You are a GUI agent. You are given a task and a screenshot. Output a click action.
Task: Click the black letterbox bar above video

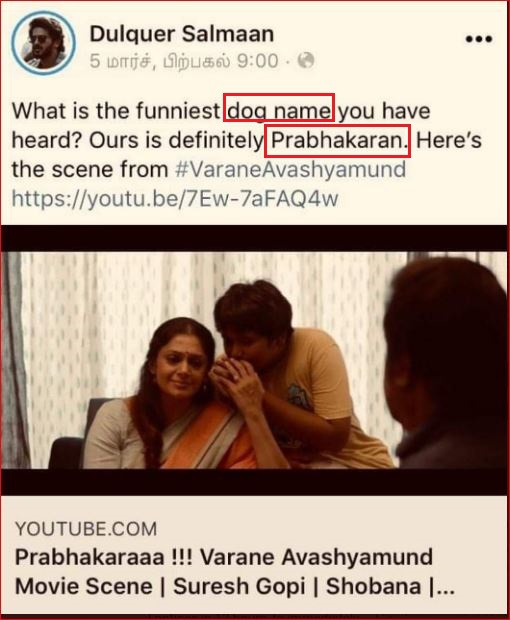pyautogui.click(x=254, y=238)
